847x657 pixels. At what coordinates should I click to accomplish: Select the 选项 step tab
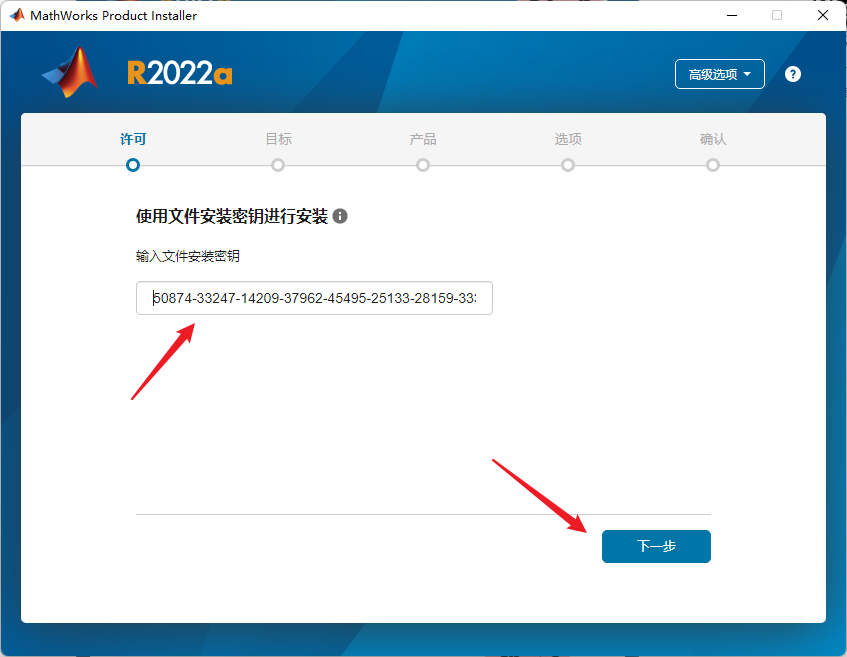(568, 139)
